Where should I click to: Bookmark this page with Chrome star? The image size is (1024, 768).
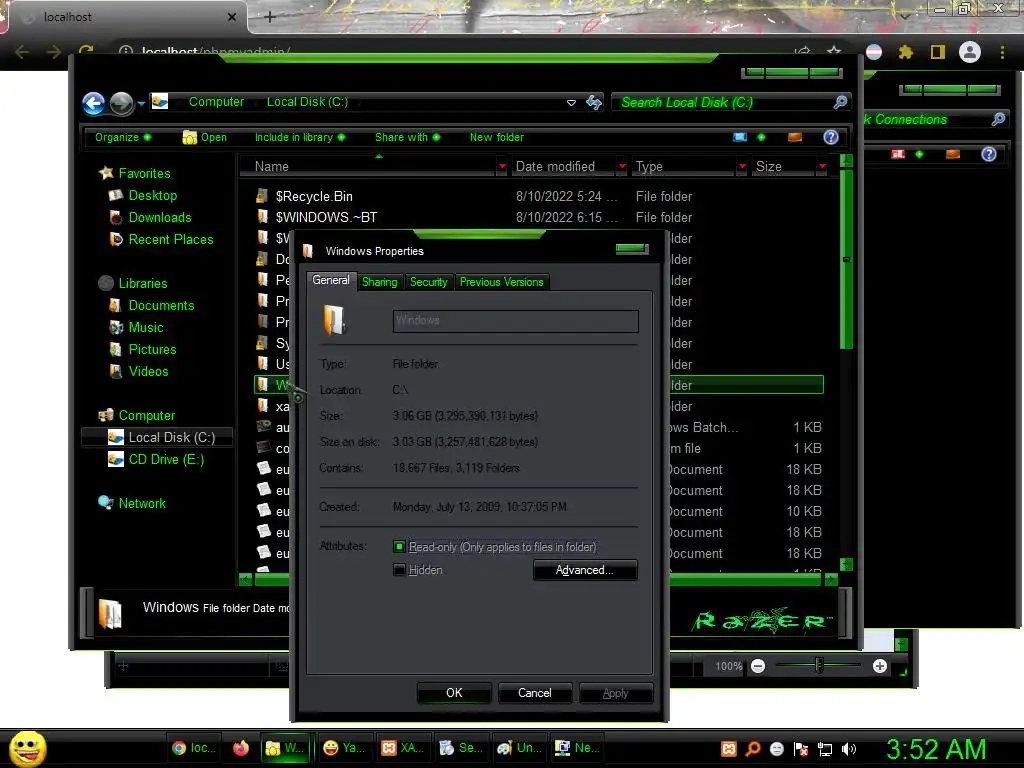(x=834, y=51)
